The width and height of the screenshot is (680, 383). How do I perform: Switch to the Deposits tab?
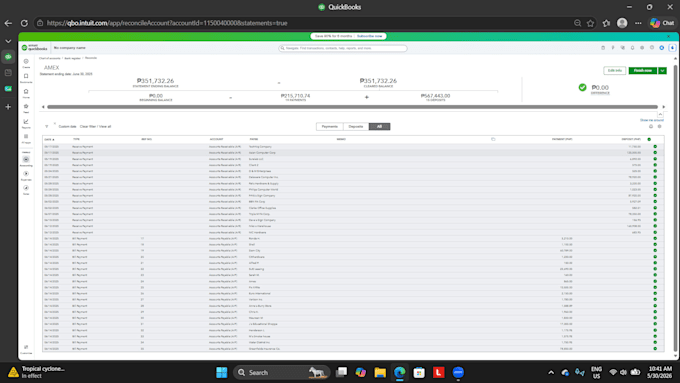click(356, 127)
